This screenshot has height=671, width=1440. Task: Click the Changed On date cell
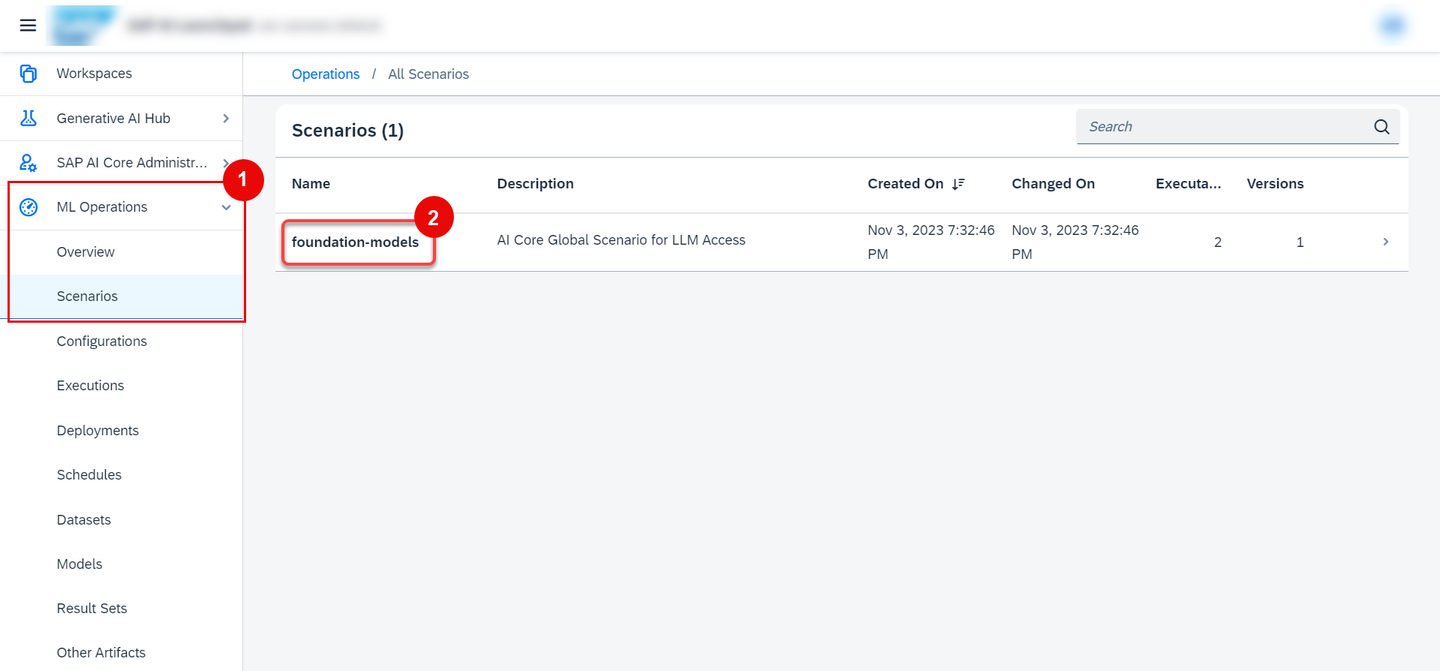[1075, 242]
